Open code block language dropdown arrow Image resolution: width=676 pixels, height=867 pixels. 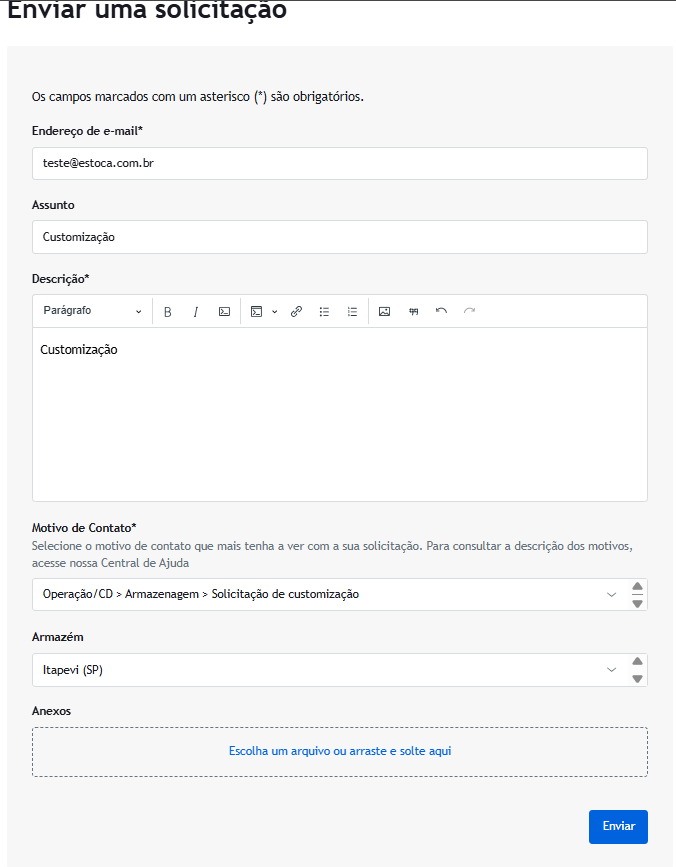click(x=274, y=312)
